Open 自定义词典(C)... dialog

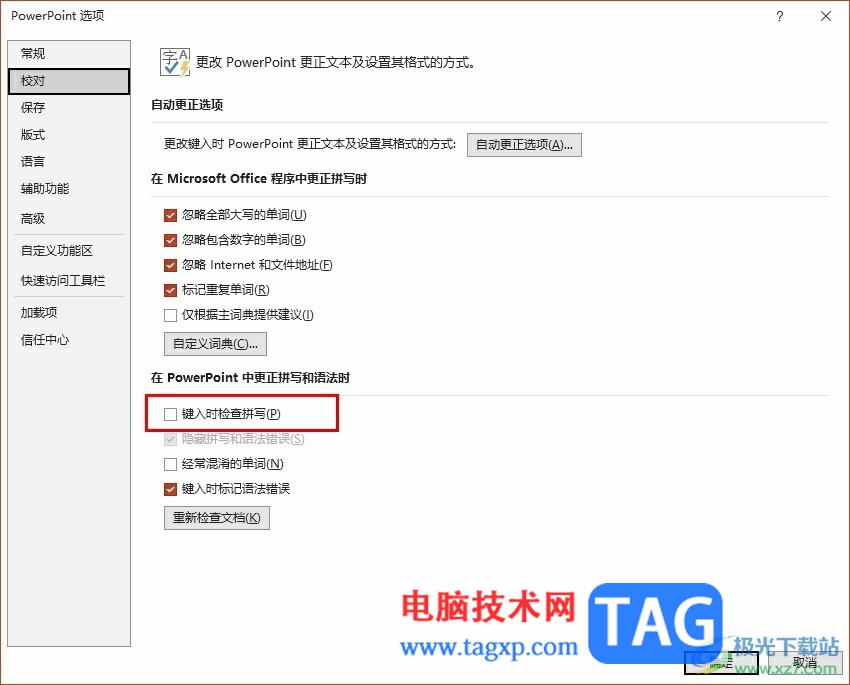(x=215, y=344)
